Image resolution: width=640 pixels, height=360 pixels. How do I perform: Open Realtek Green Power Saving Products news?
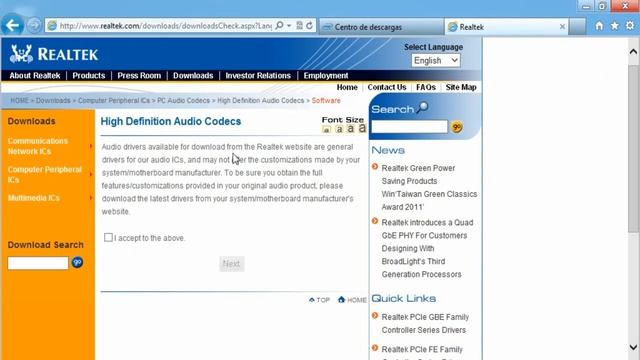(x=429, y=187)
